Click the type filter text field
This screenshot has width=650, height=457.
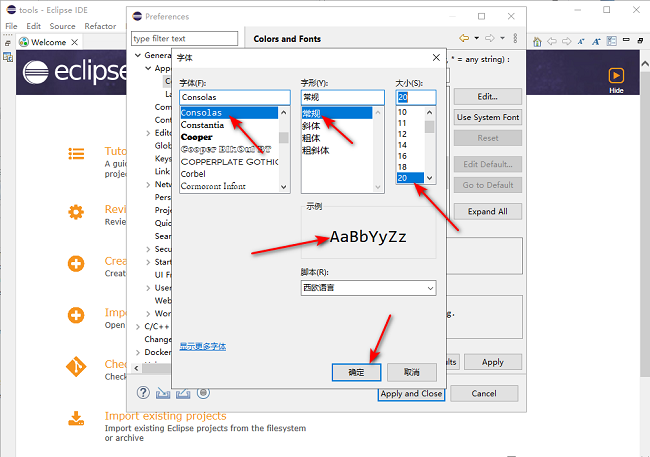(184, 39)
